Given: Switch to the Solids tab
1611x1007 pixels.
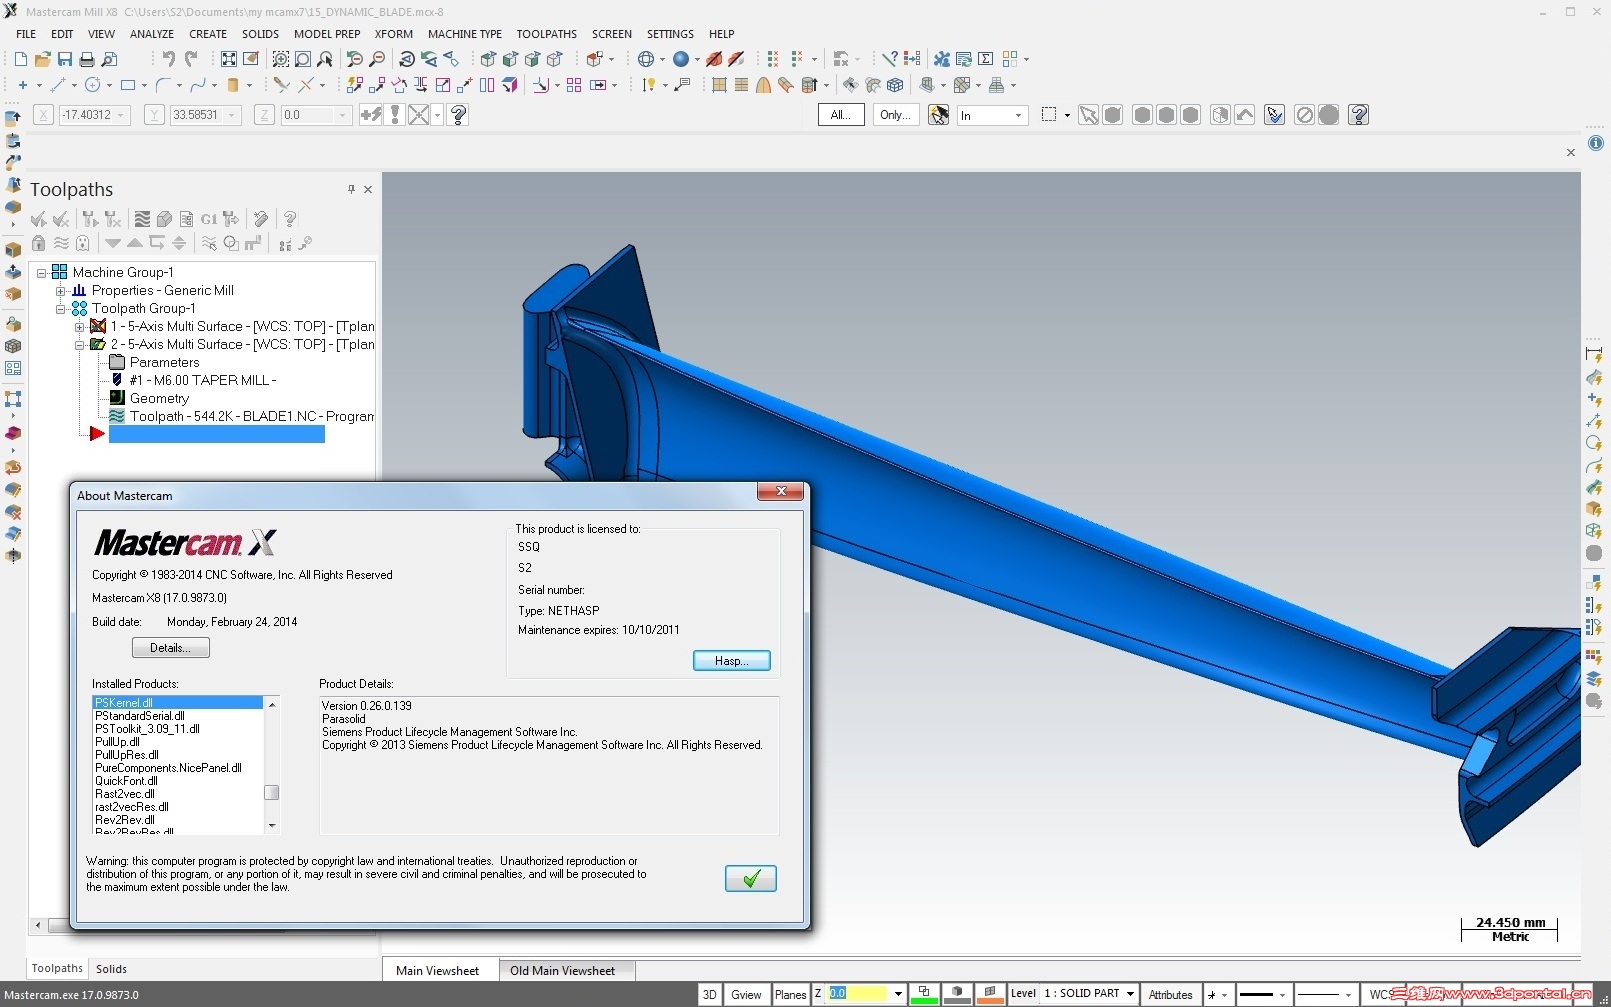Looking at the screenshot, I should click(111, 969).
